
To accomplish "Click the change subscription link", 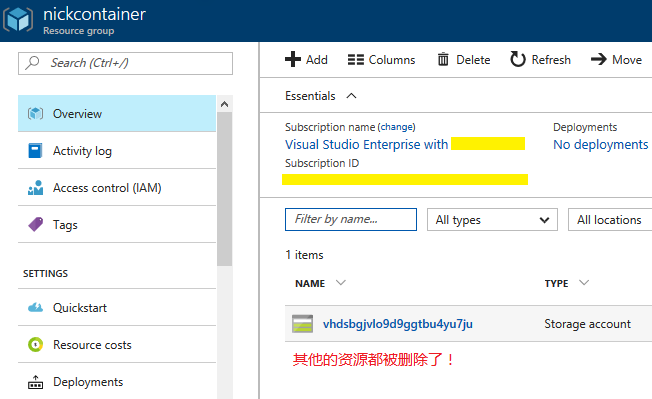I will coord(398,127).
